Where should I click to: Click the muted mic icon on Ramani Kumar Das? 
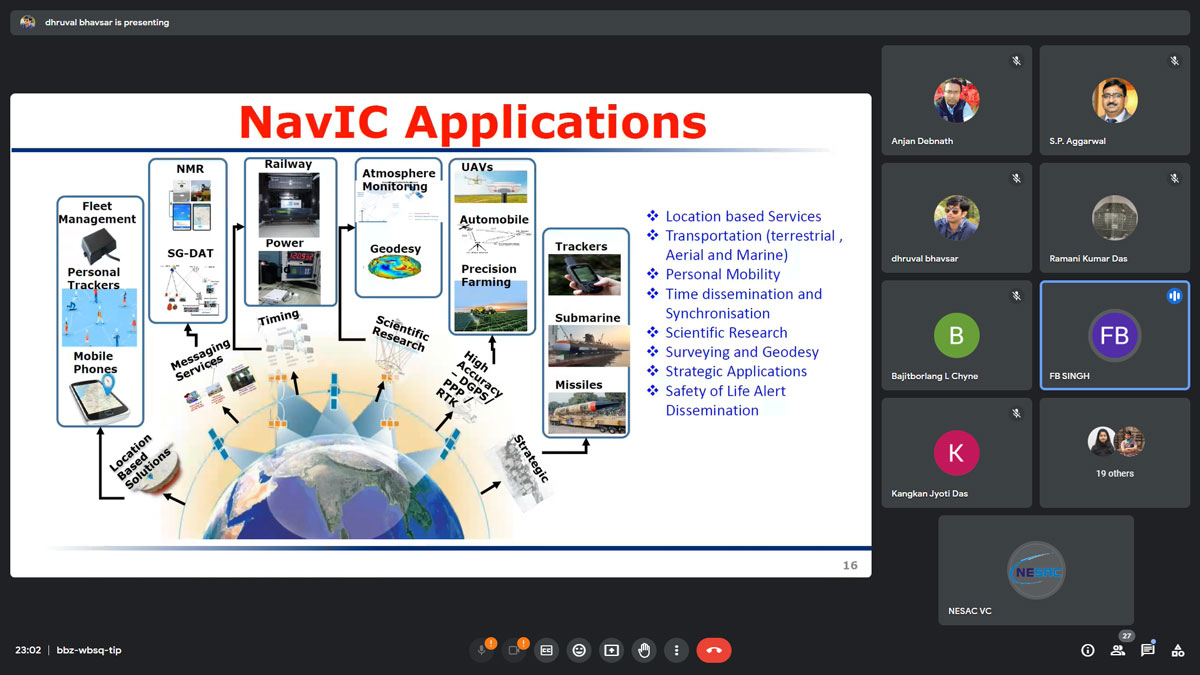click(x=1174, y=179)
